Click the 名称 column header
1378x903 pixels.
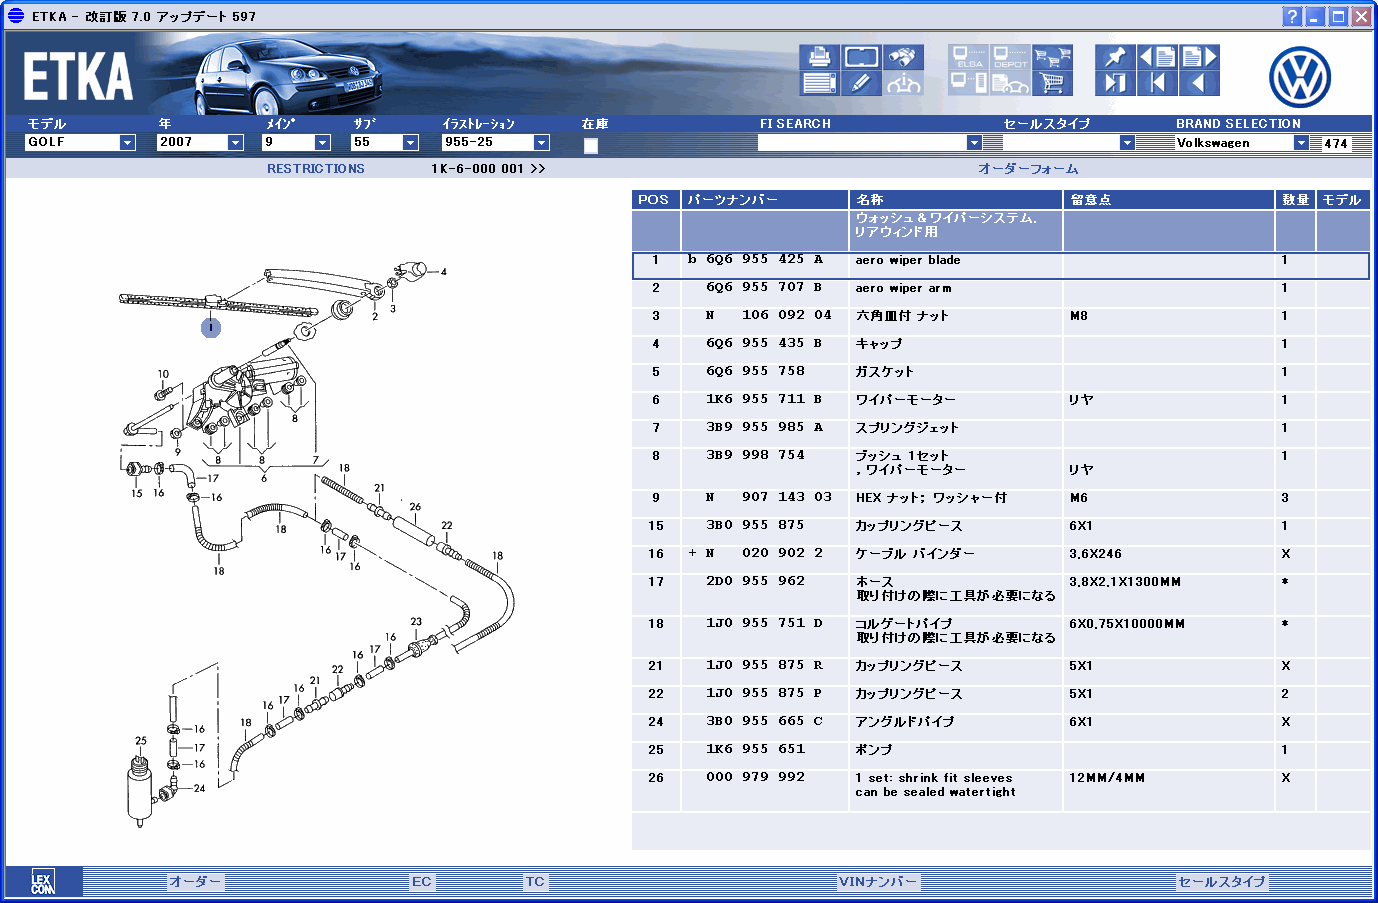956,200
